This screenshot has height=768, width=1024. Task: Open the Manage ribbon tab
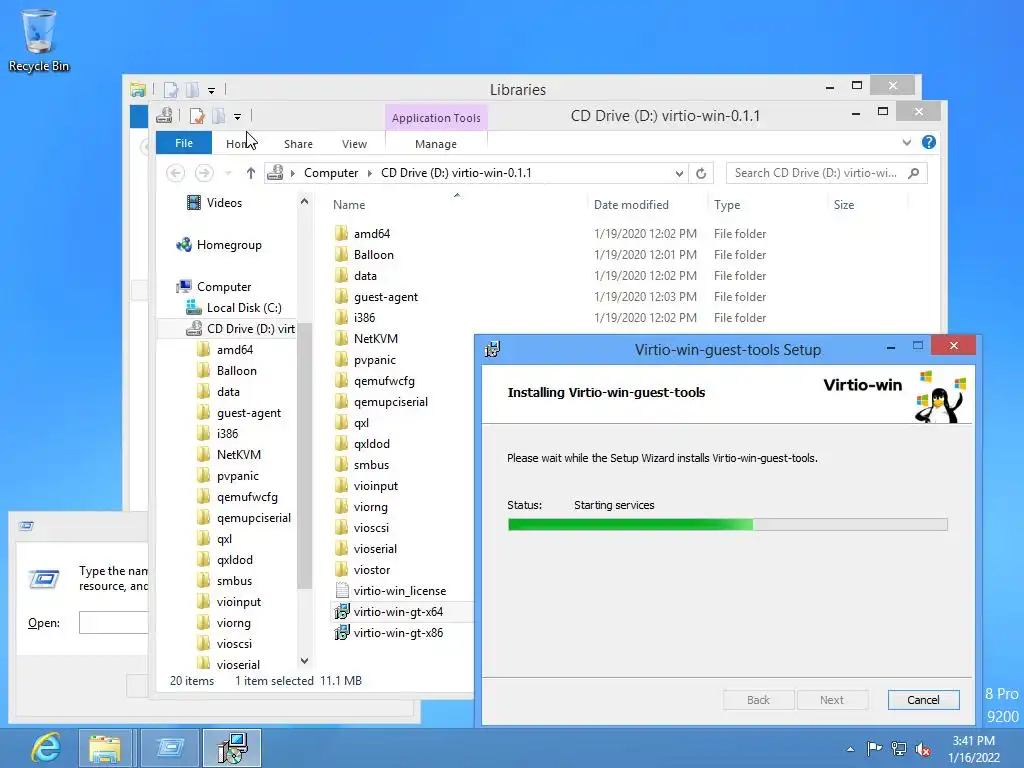click(436, 144)
